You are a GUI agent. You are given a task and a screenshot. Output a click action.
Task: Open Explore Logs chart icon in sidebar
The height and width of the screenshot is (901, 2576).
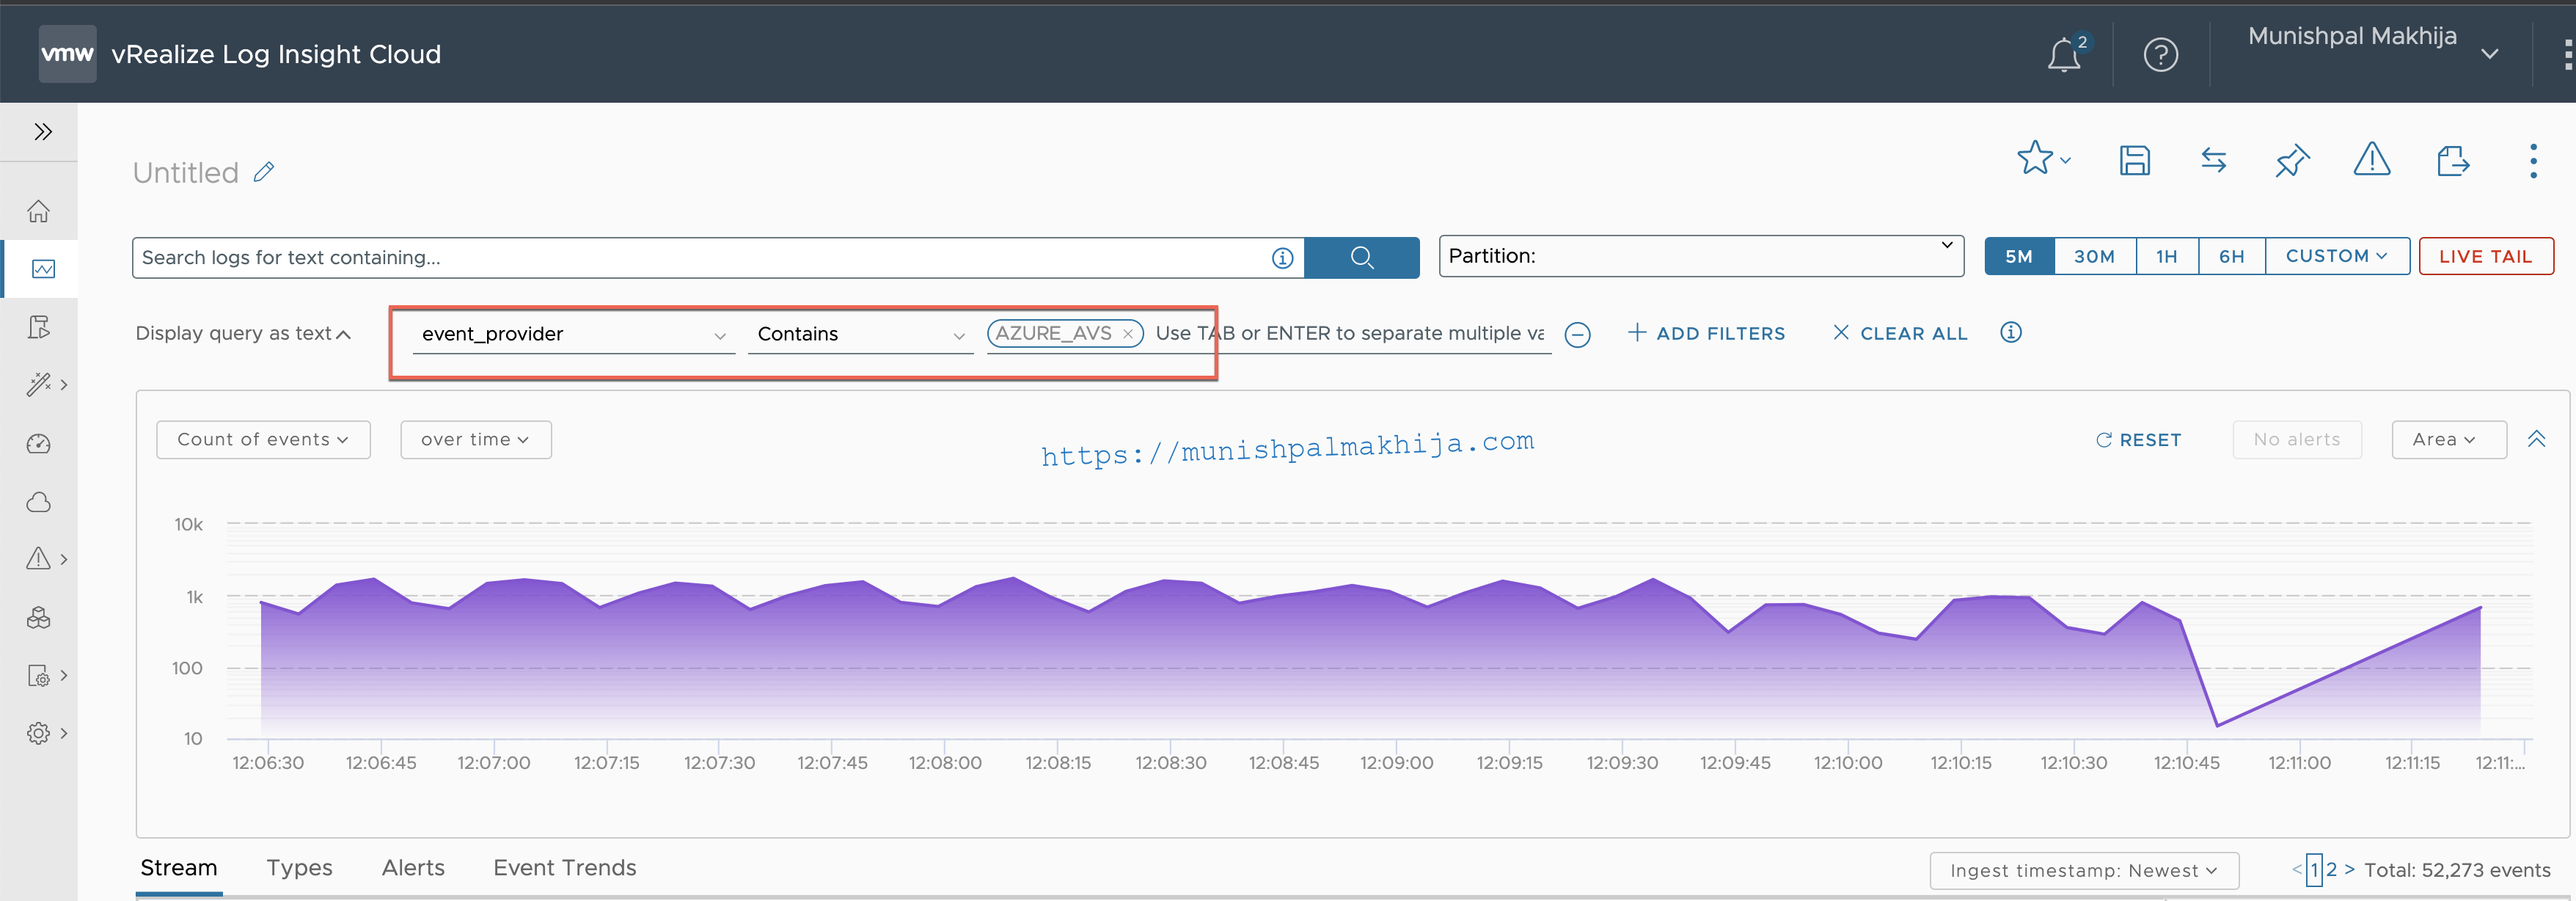point(43,269)
